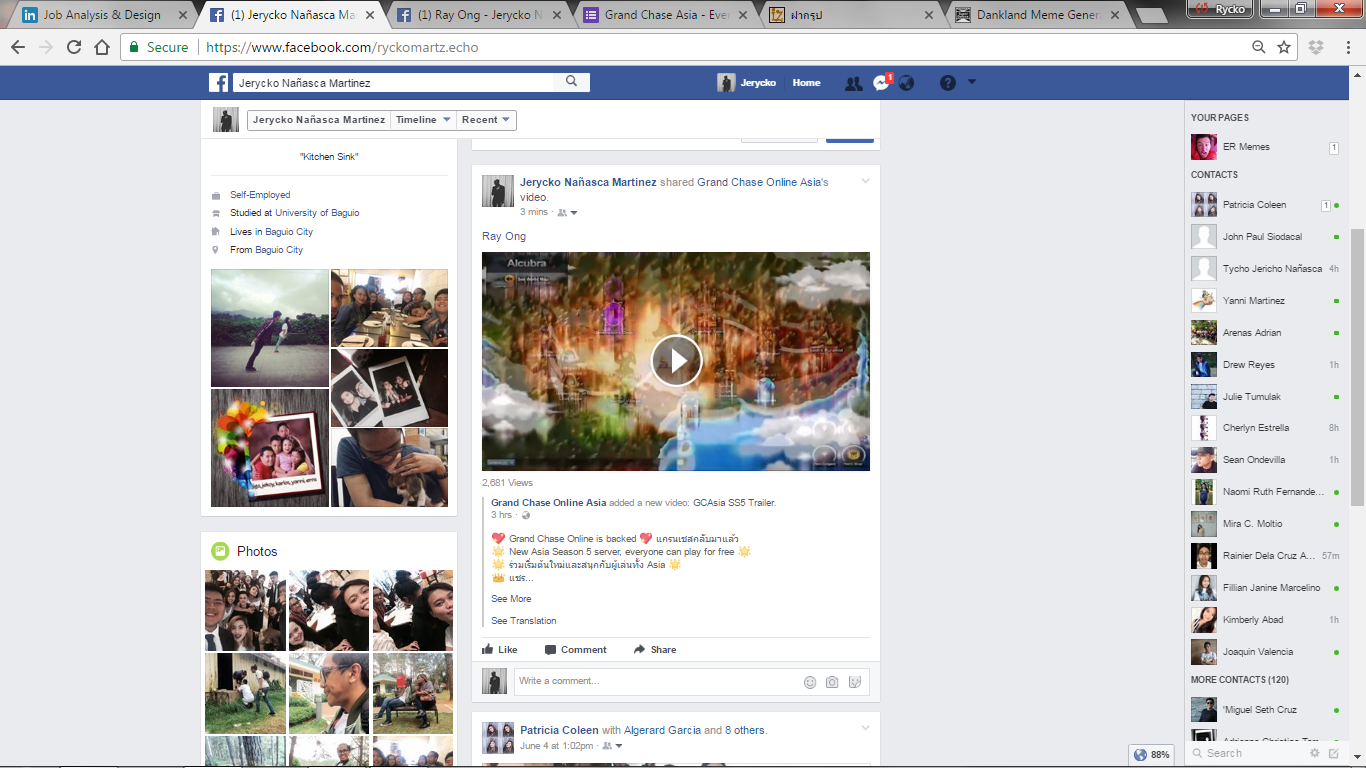The image size is (1366, 768).
Task: Bookmark this page with the star icon
Action: pos(1284,47)
